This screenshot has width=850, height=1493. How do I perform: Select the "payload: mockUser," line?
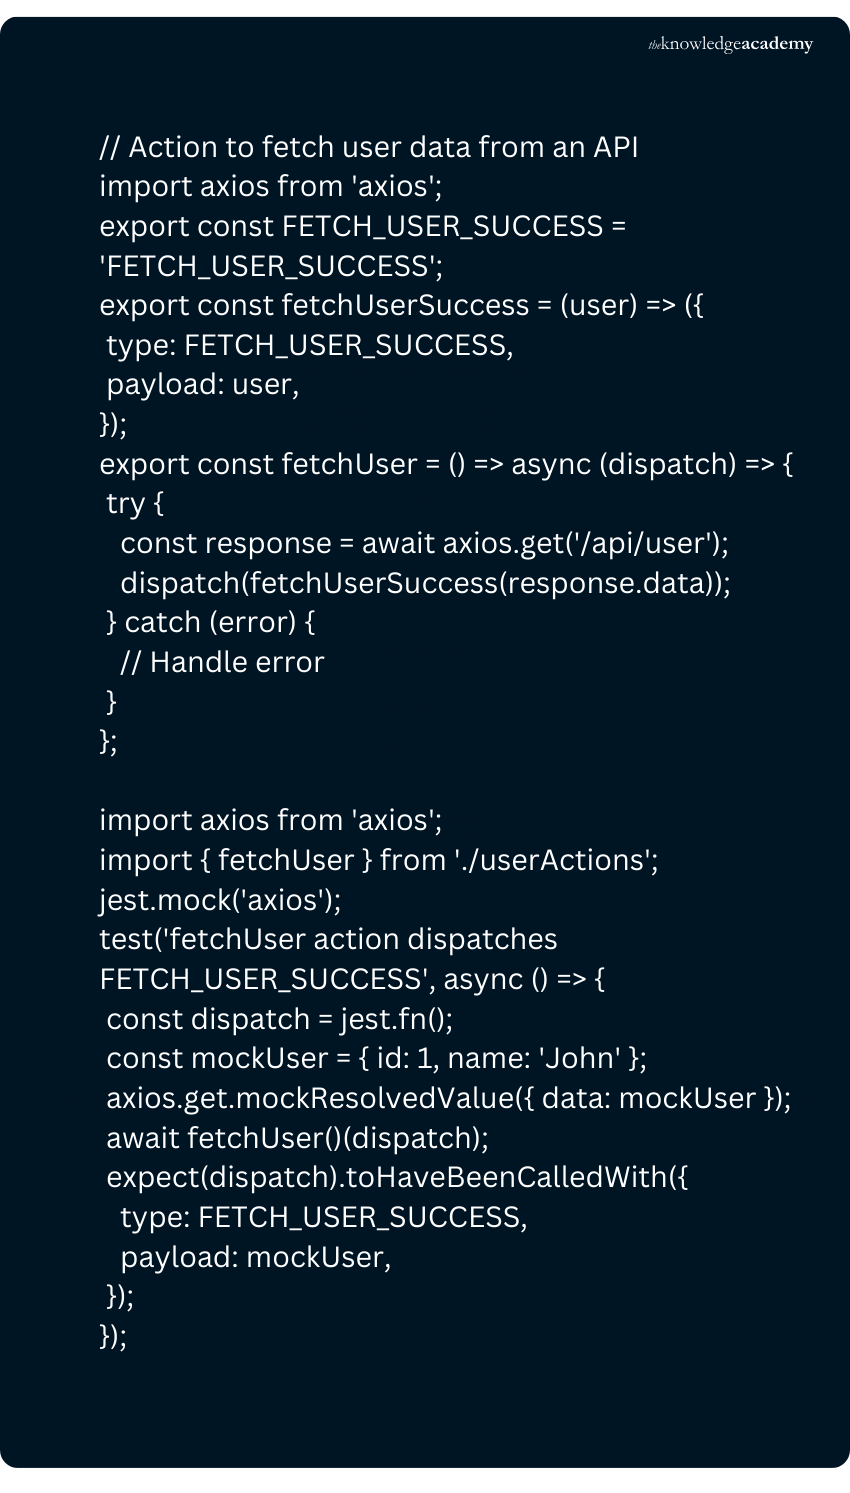255,1257
